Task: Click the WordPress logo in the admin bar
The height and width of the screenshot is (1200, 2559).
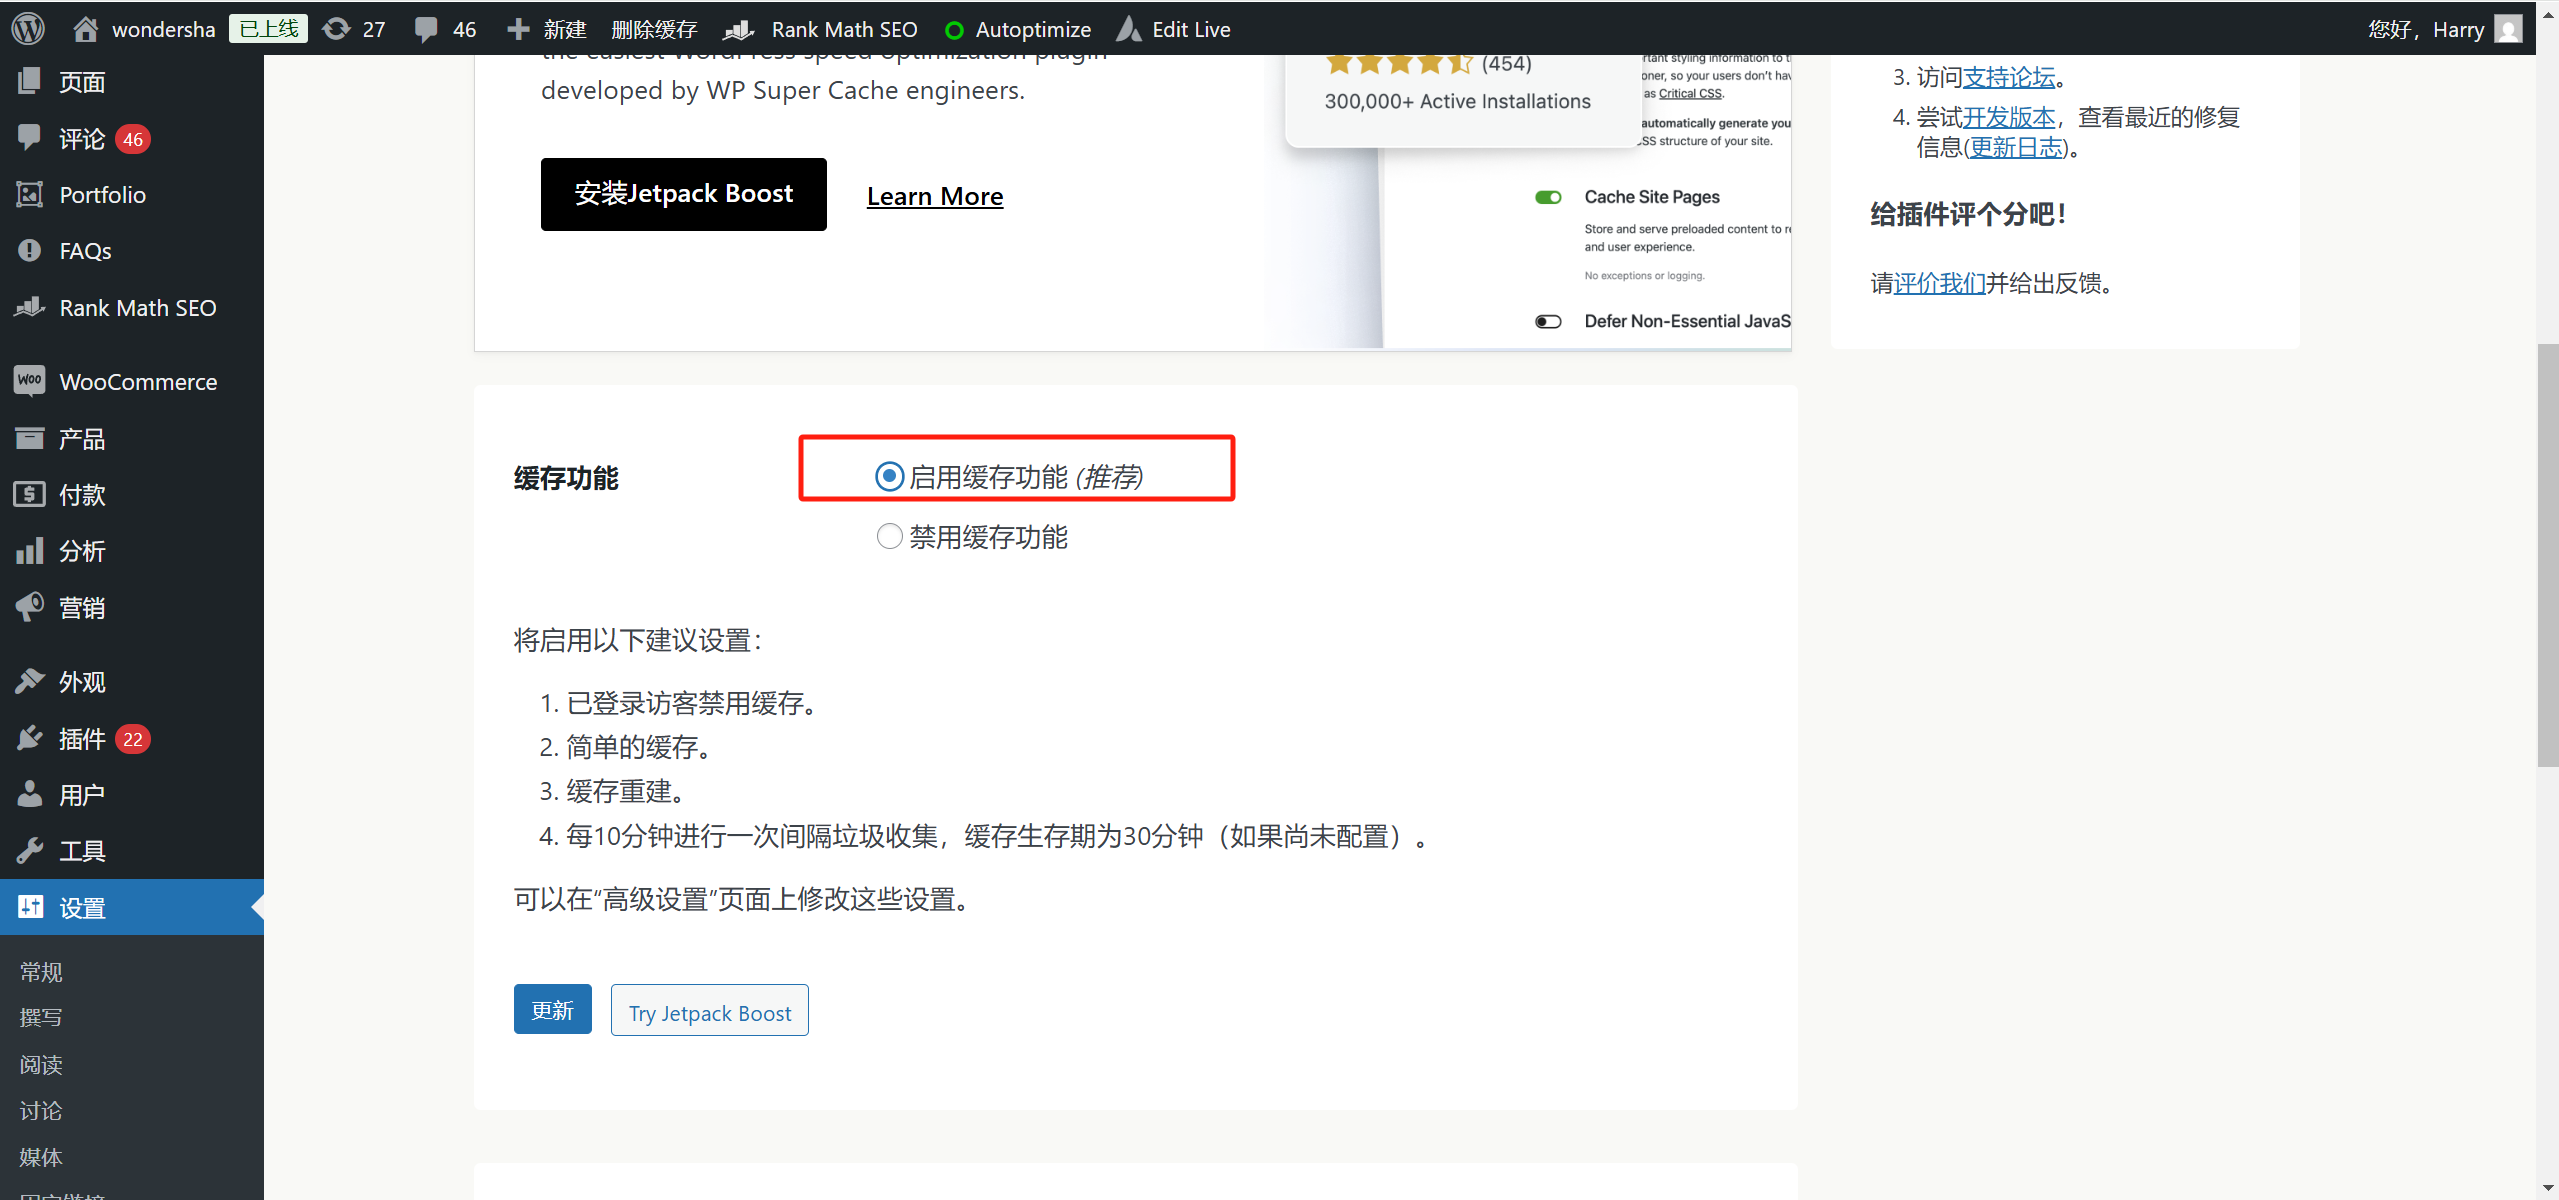Action: point(27,28)
